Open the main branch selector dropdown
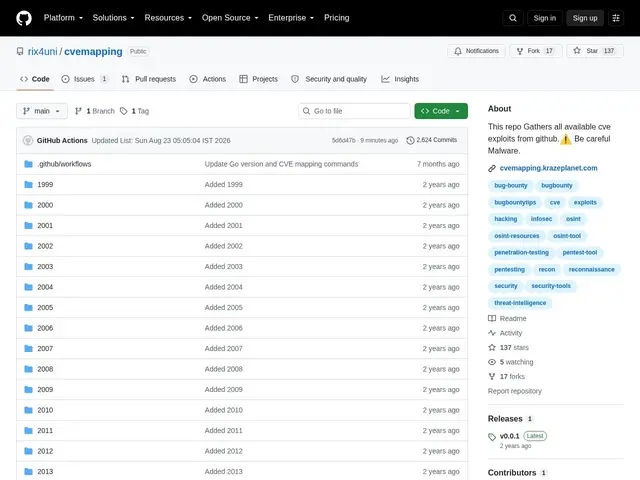The width and height of the screenshot is (640, 480). click(42, 111)
